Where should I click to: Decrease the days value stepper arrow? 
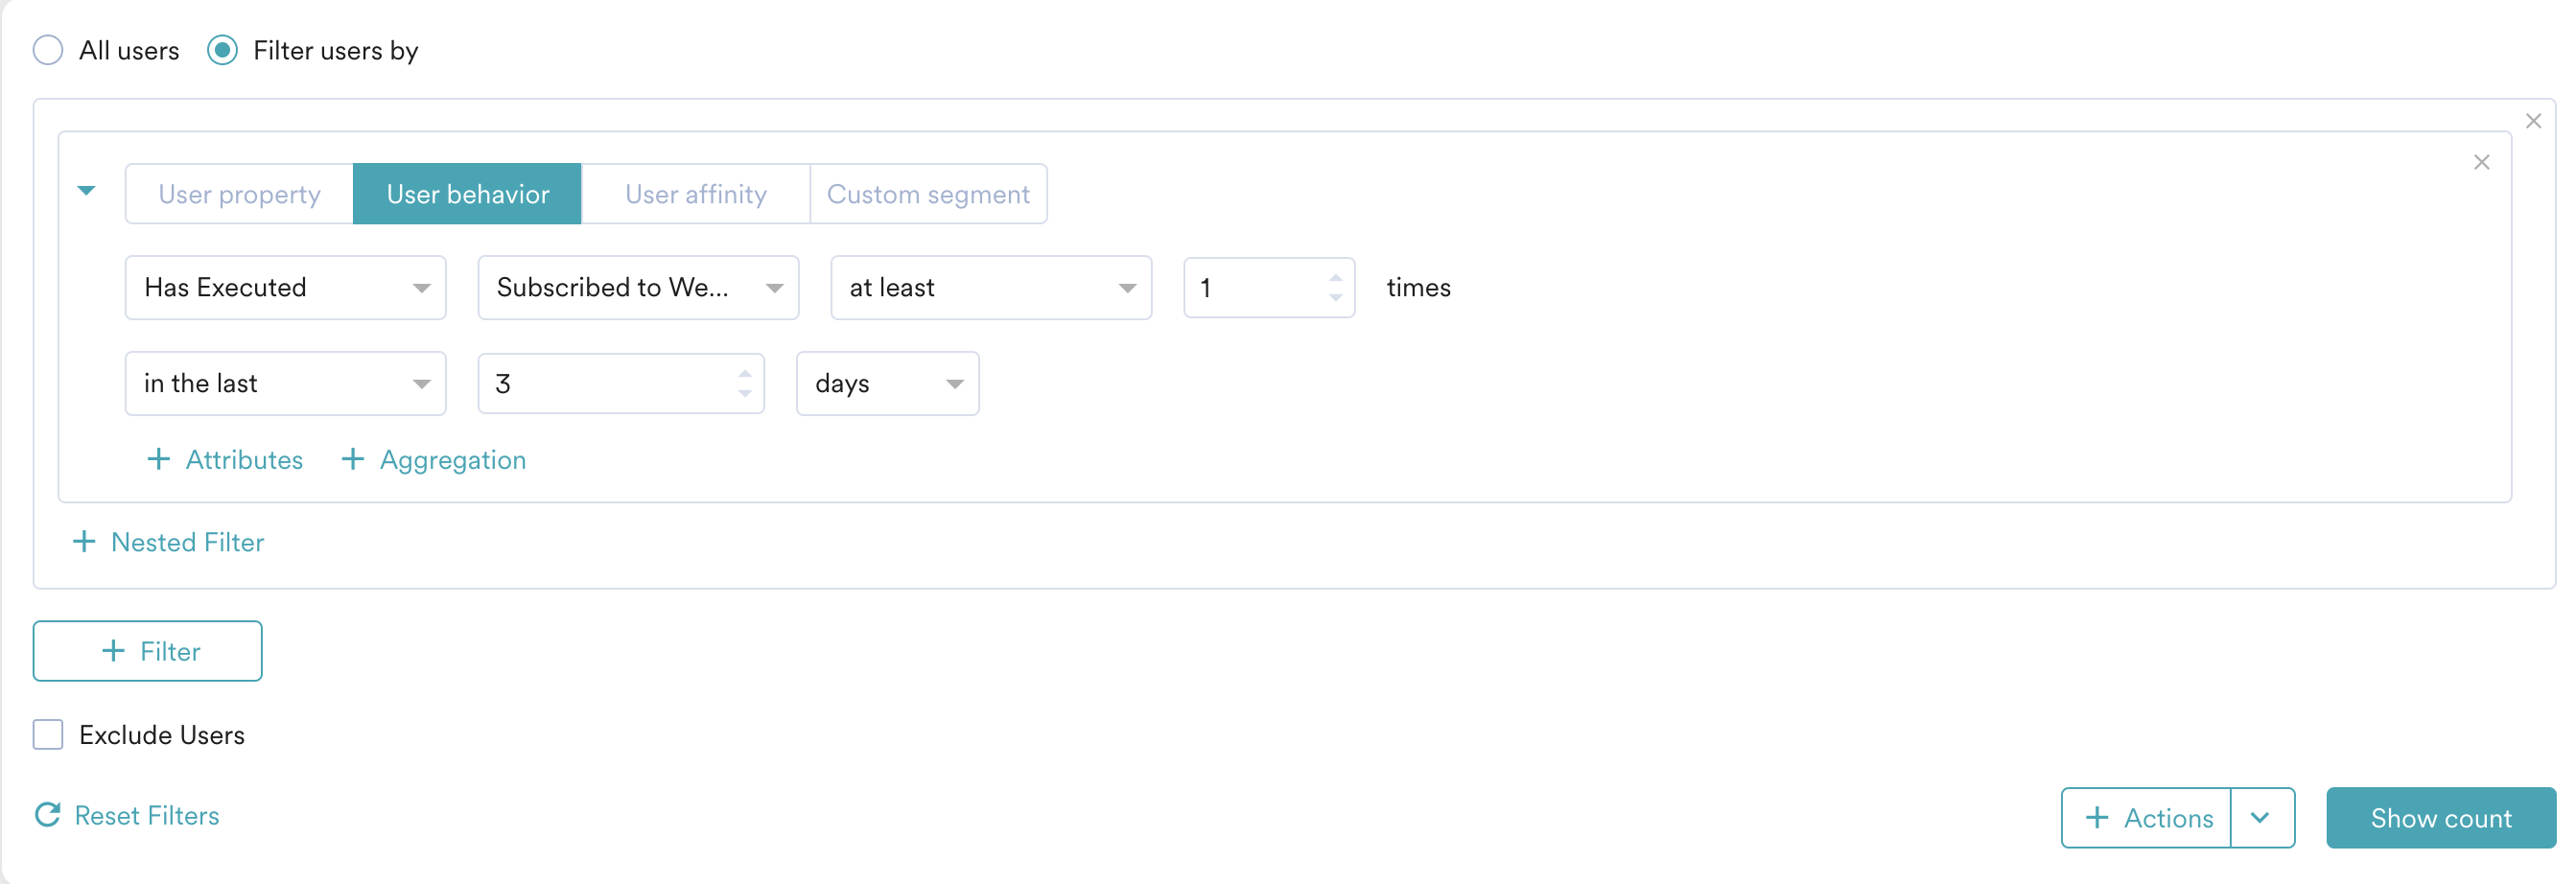point(745,394)
